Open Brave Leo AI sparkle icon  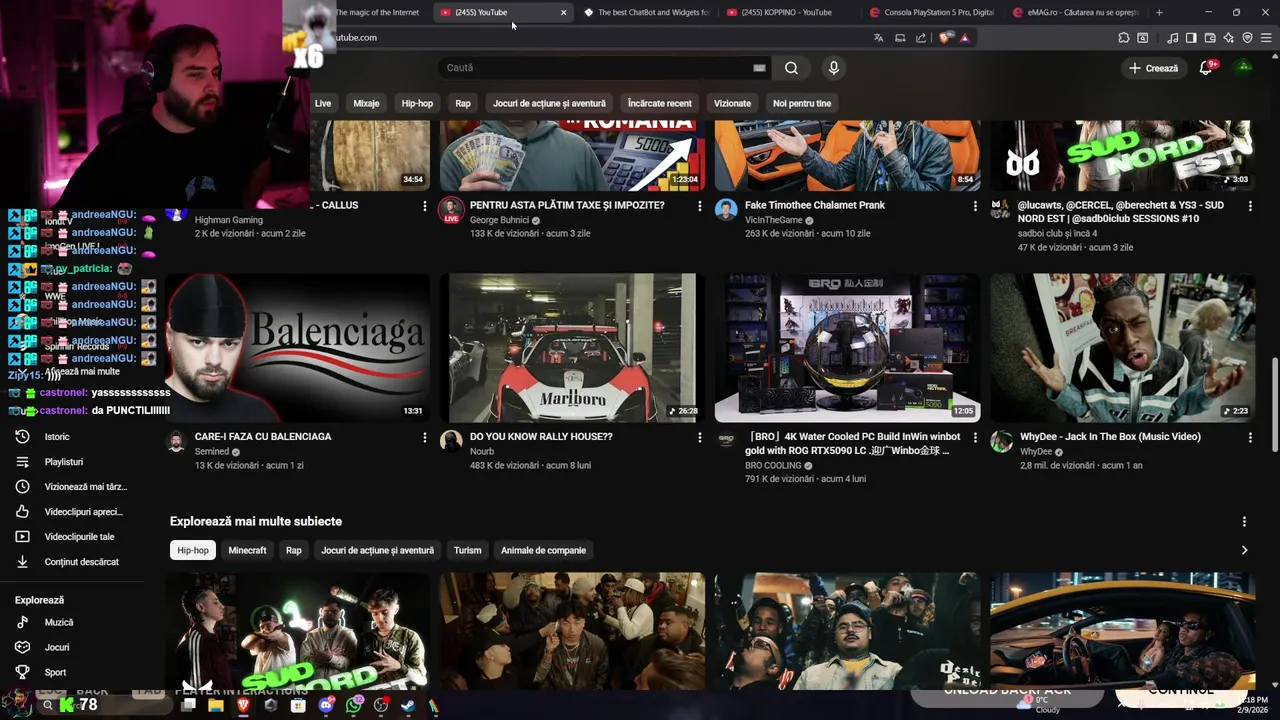[x=1228, y=38]
